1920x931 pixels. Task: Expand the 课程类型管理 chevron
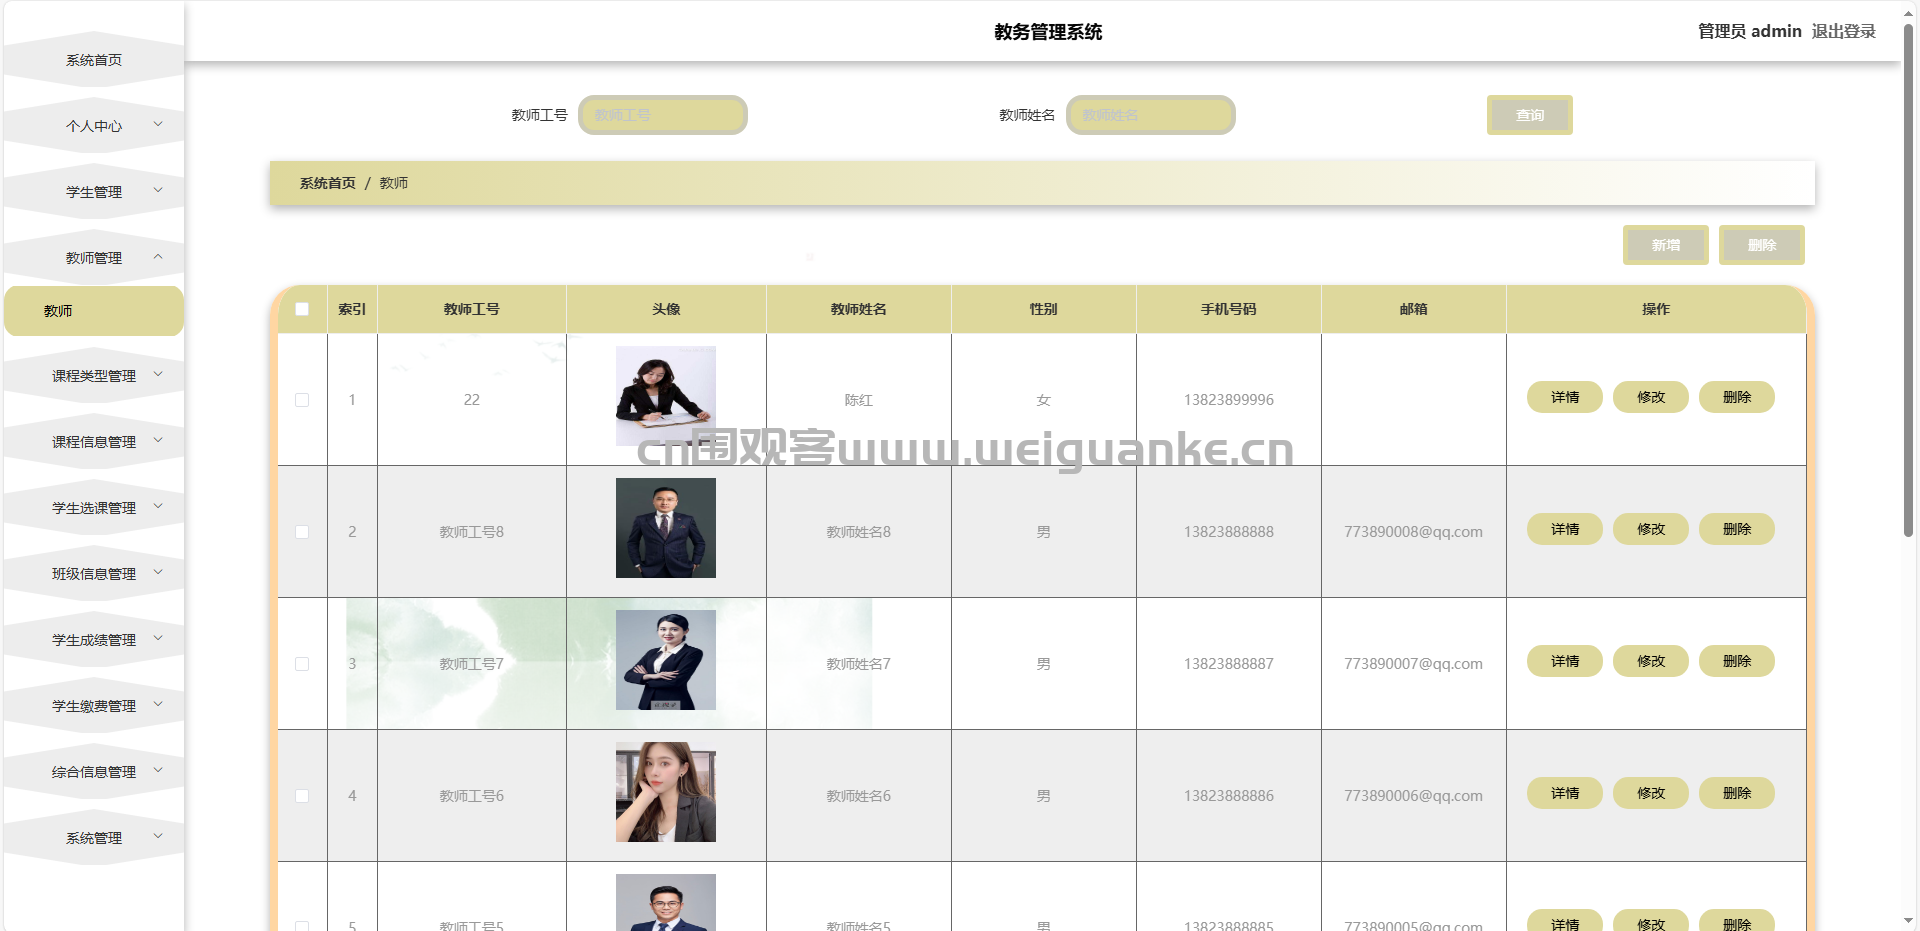coord(158,374)
